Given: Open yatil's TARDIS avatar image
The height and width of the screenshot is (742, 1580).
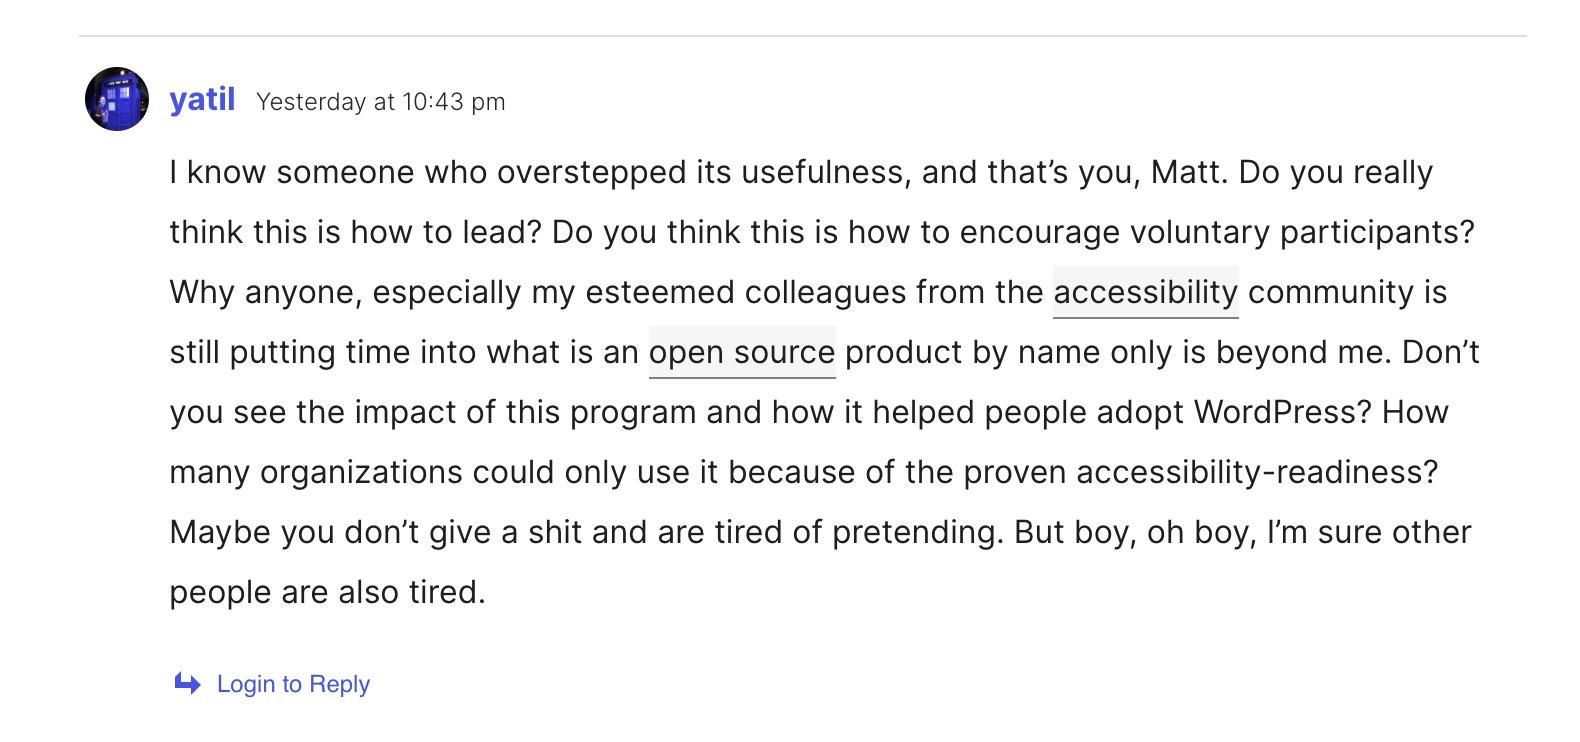Looking at the screenshot, I should pyautogui.click(x=117, y=99).
